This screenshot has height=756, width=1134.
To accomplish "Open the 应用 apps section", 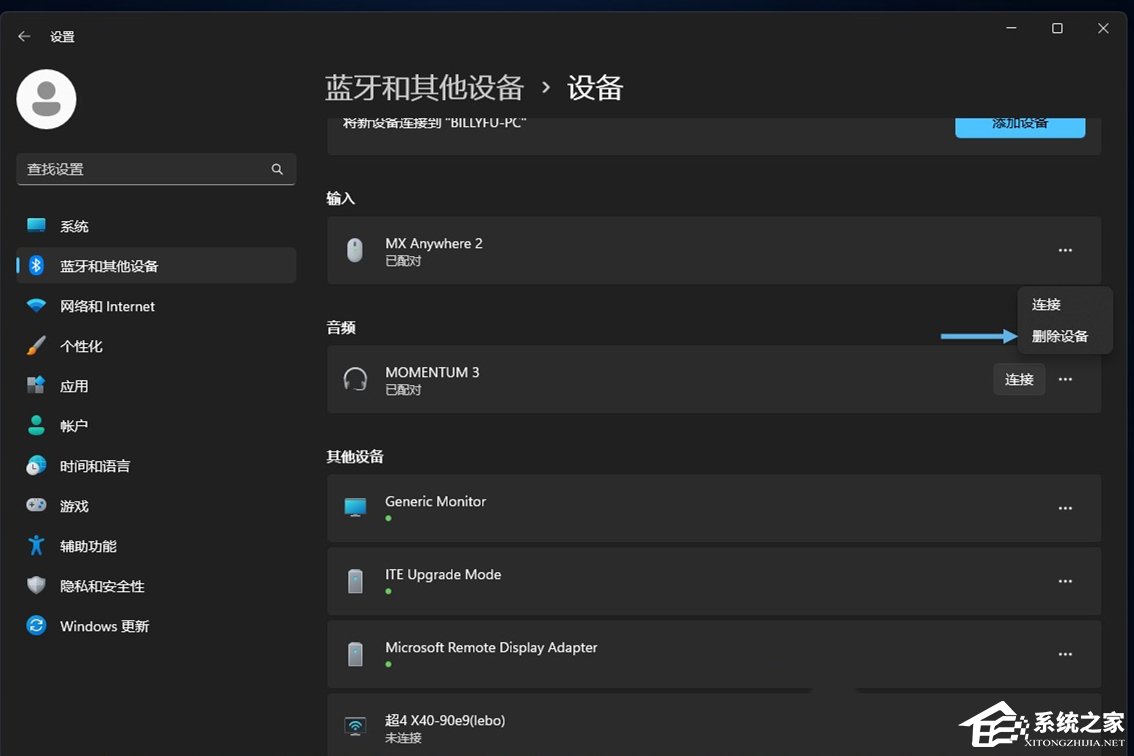I will (74, 387).
